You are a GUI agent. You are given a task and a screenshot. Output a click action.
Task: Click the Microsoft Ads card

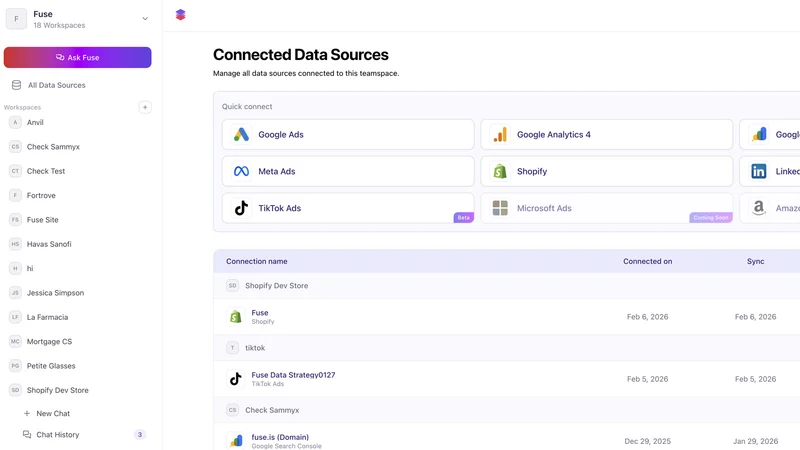pos(607,208)
